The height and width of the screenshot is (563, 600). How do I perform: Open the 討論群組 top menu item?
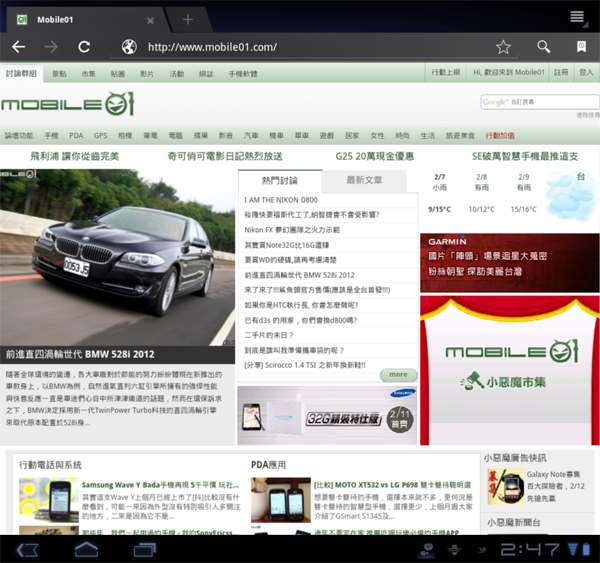(21, 73)
